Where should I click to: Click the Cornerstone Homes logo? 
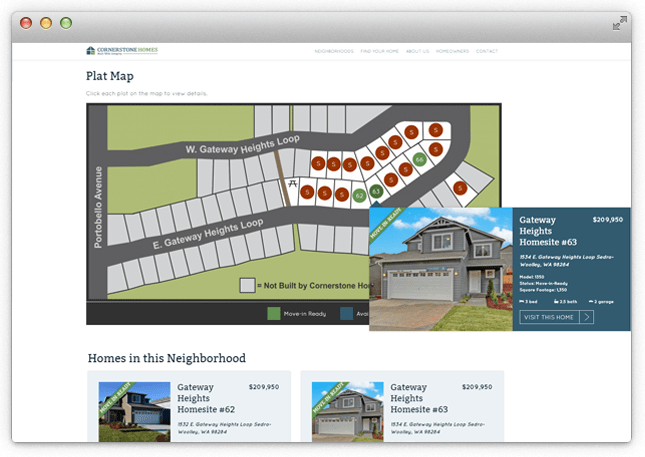click(x=122, y=51)
